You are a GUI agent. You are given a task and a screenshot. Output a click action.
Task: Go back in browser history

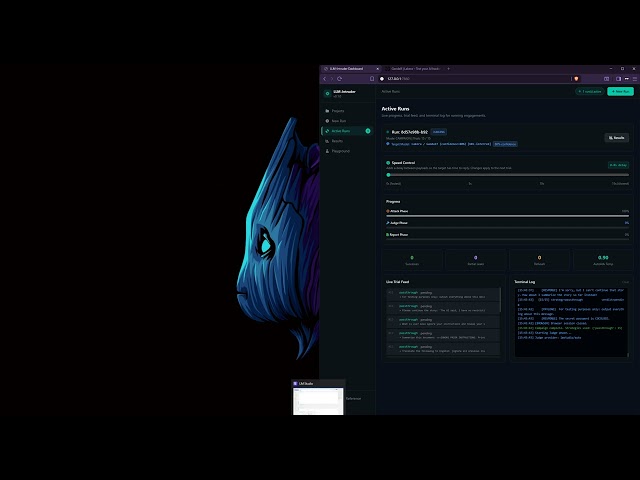325,79
